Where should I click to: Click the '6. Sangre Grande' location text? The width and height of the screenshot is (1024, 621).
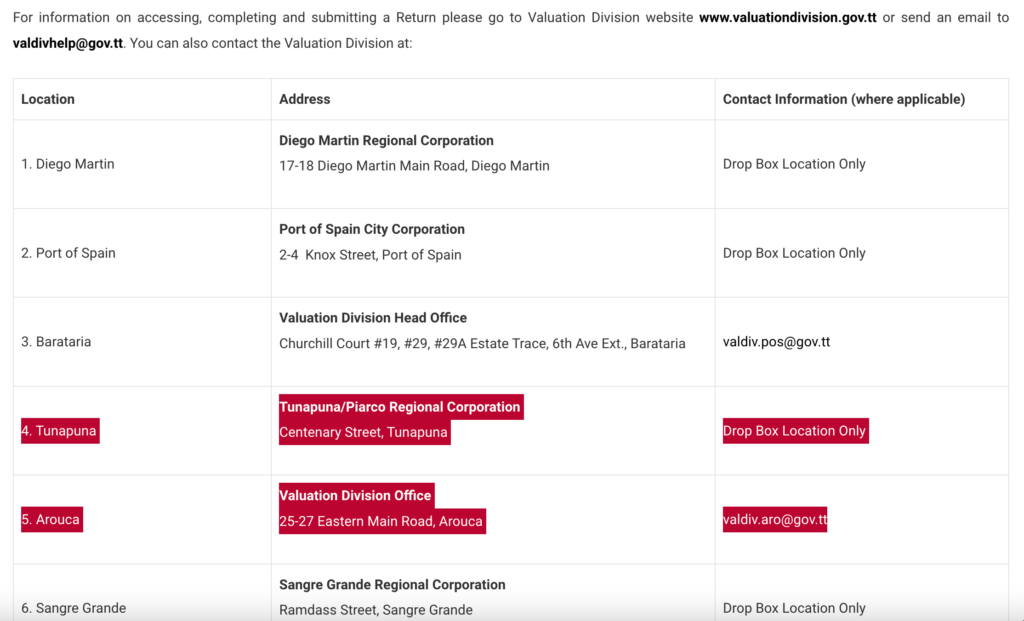coord(74,608)
